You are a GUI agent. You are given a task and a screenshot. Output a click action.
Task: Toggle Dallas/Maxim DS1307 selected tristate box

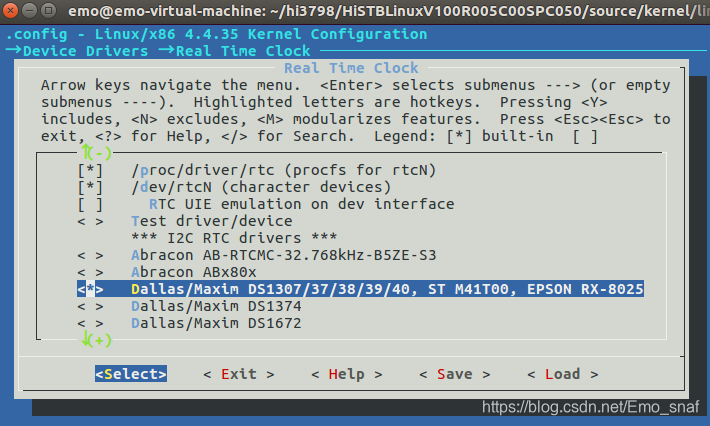point(90,289)
